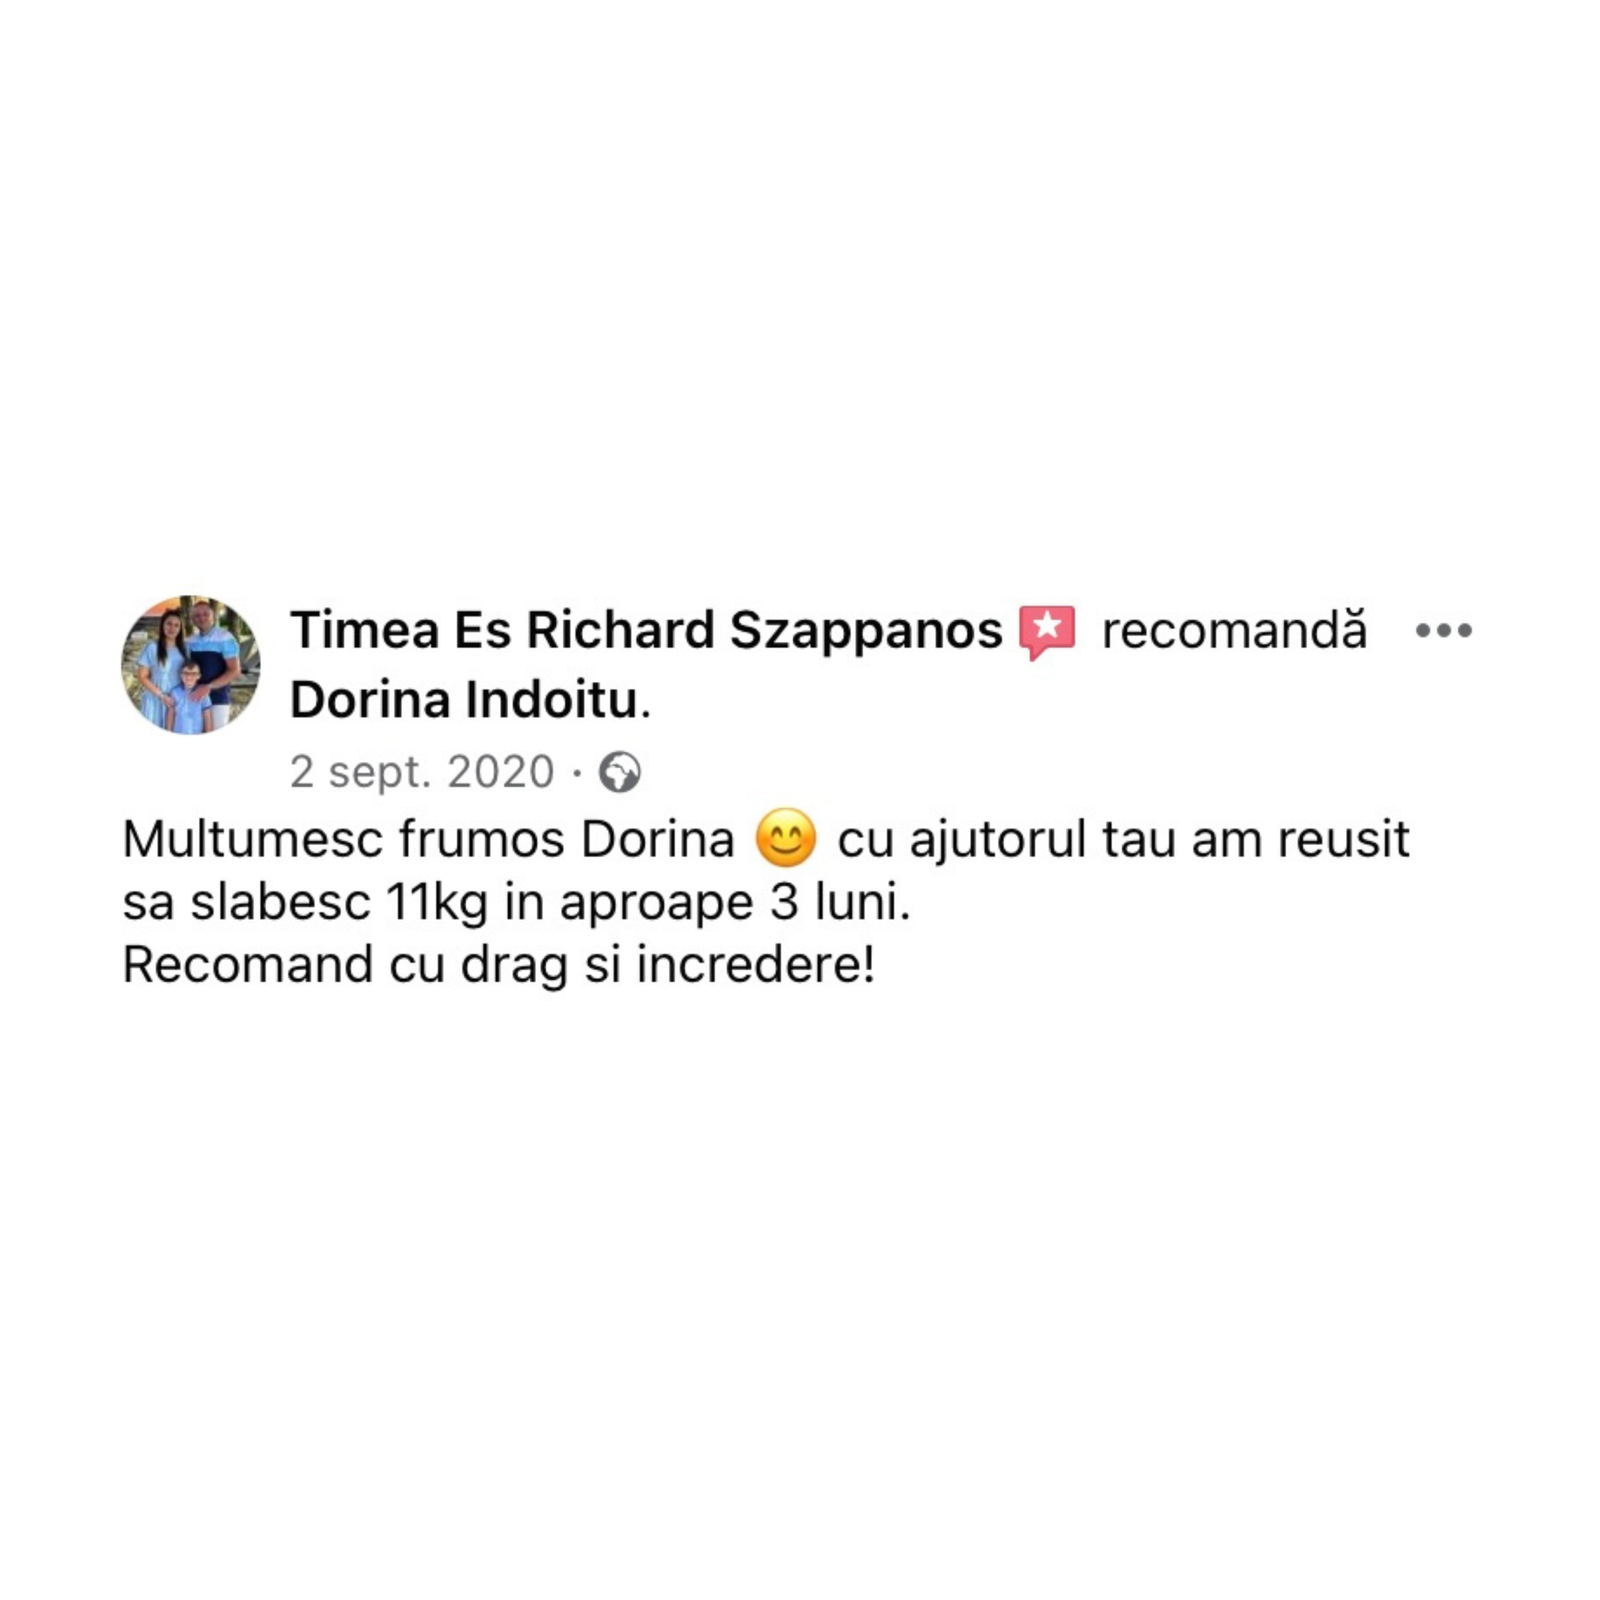This screenshot has height=1600, width=1600.
Task: Click the 2 sept. 2020 timestamp
Action: (x=422, y=772)
